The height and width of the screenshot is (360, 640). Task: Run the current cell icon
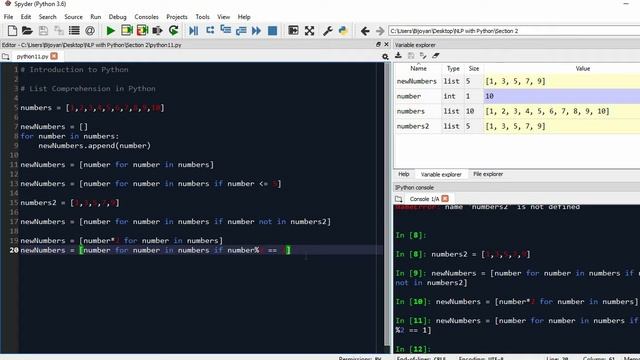click(x=127, y=31)
